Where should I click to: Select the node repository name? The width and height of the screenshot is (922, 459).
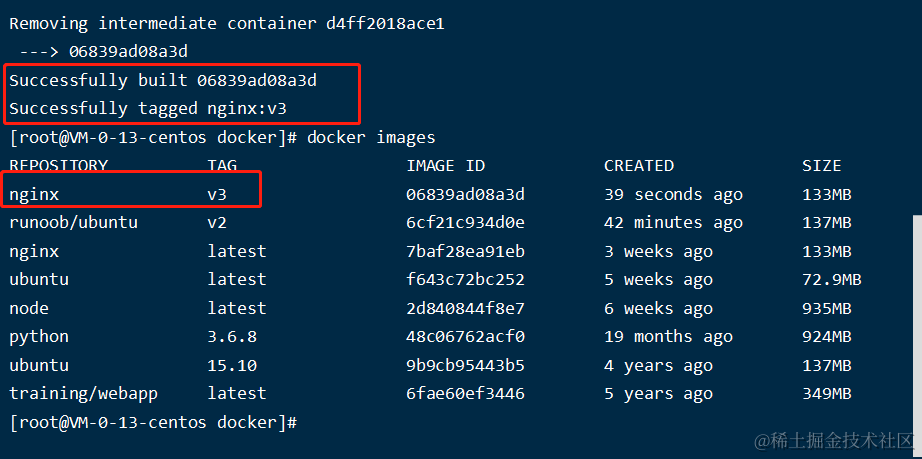pyautogui.click(x=29, y=308)
